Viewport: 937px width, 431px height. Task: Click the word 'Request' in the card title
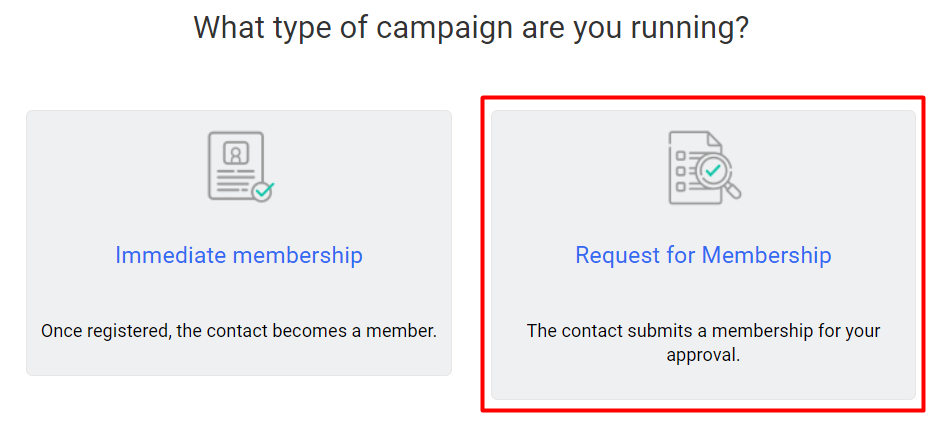[614, 255]
